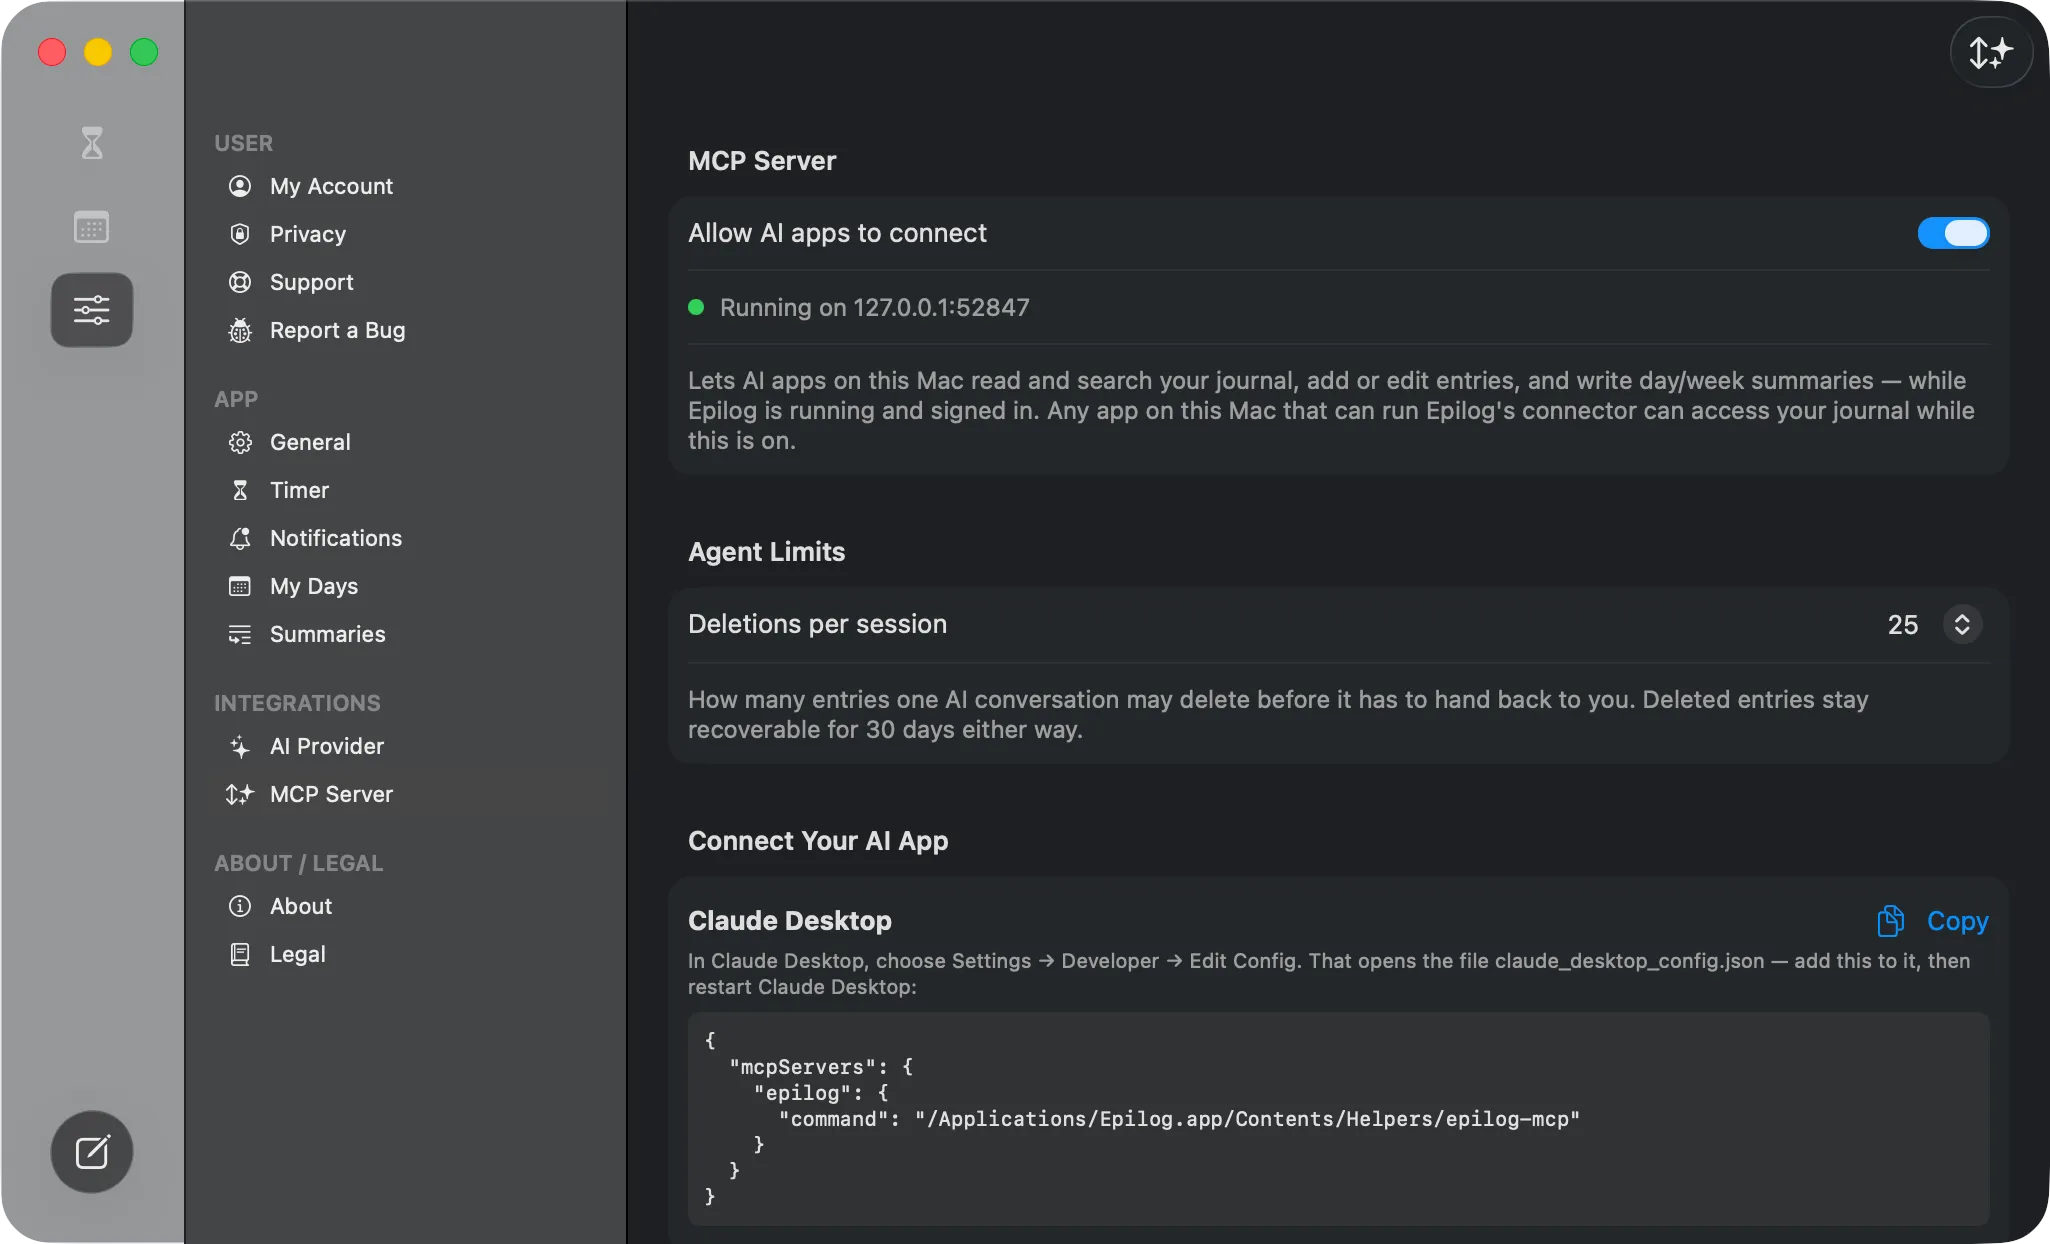2050x1244 pixels.
Task: Click the Summaries list icon
Action: pyautogui.click(x=240, y=634)
